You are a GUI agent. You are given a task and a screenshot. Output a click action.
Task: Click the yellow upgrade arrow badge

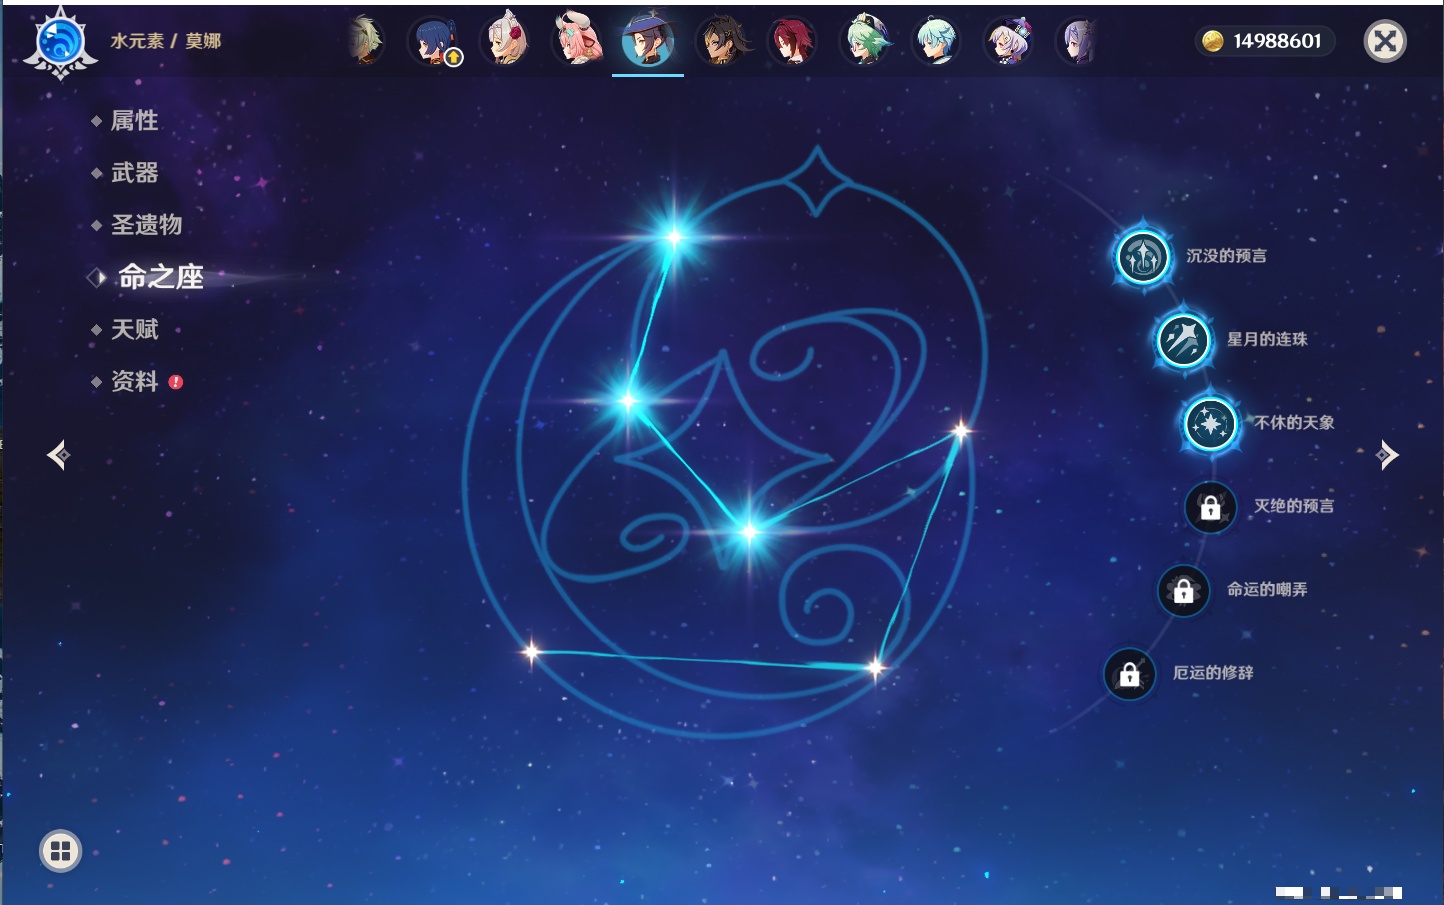pyautogui.click(x=454, y=58)
